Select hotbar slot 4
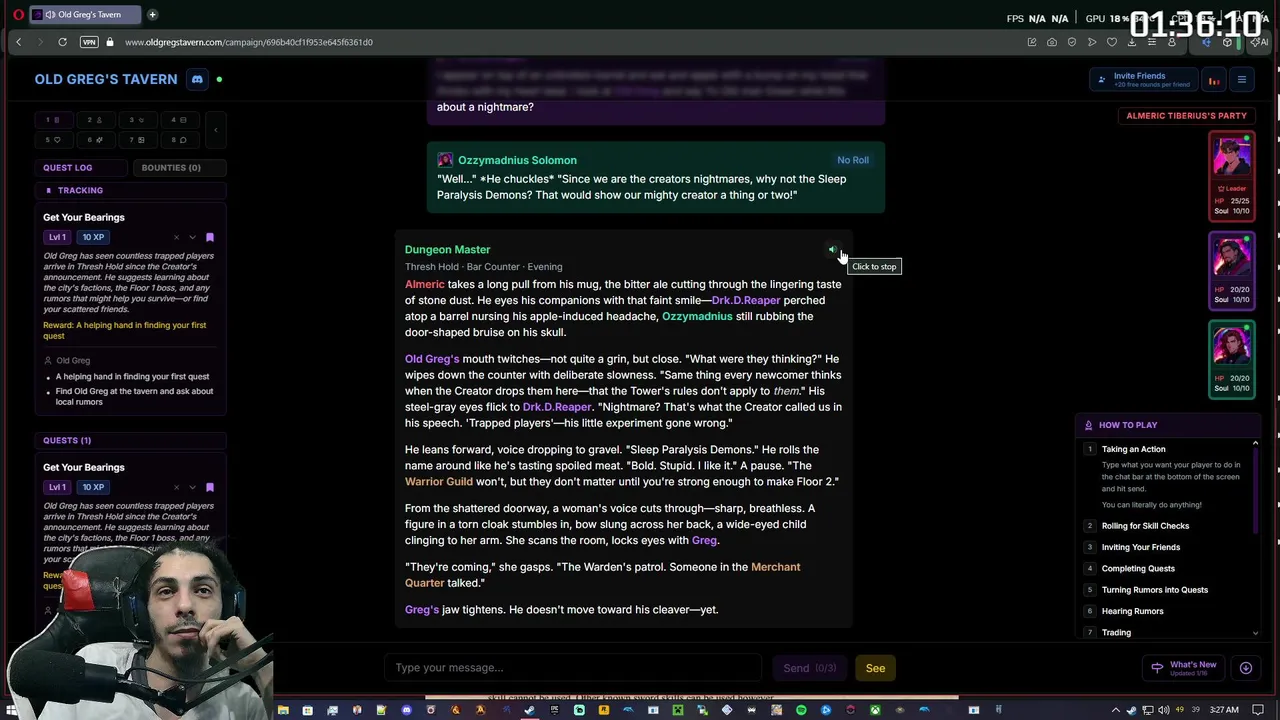 [x=178, y=120]
